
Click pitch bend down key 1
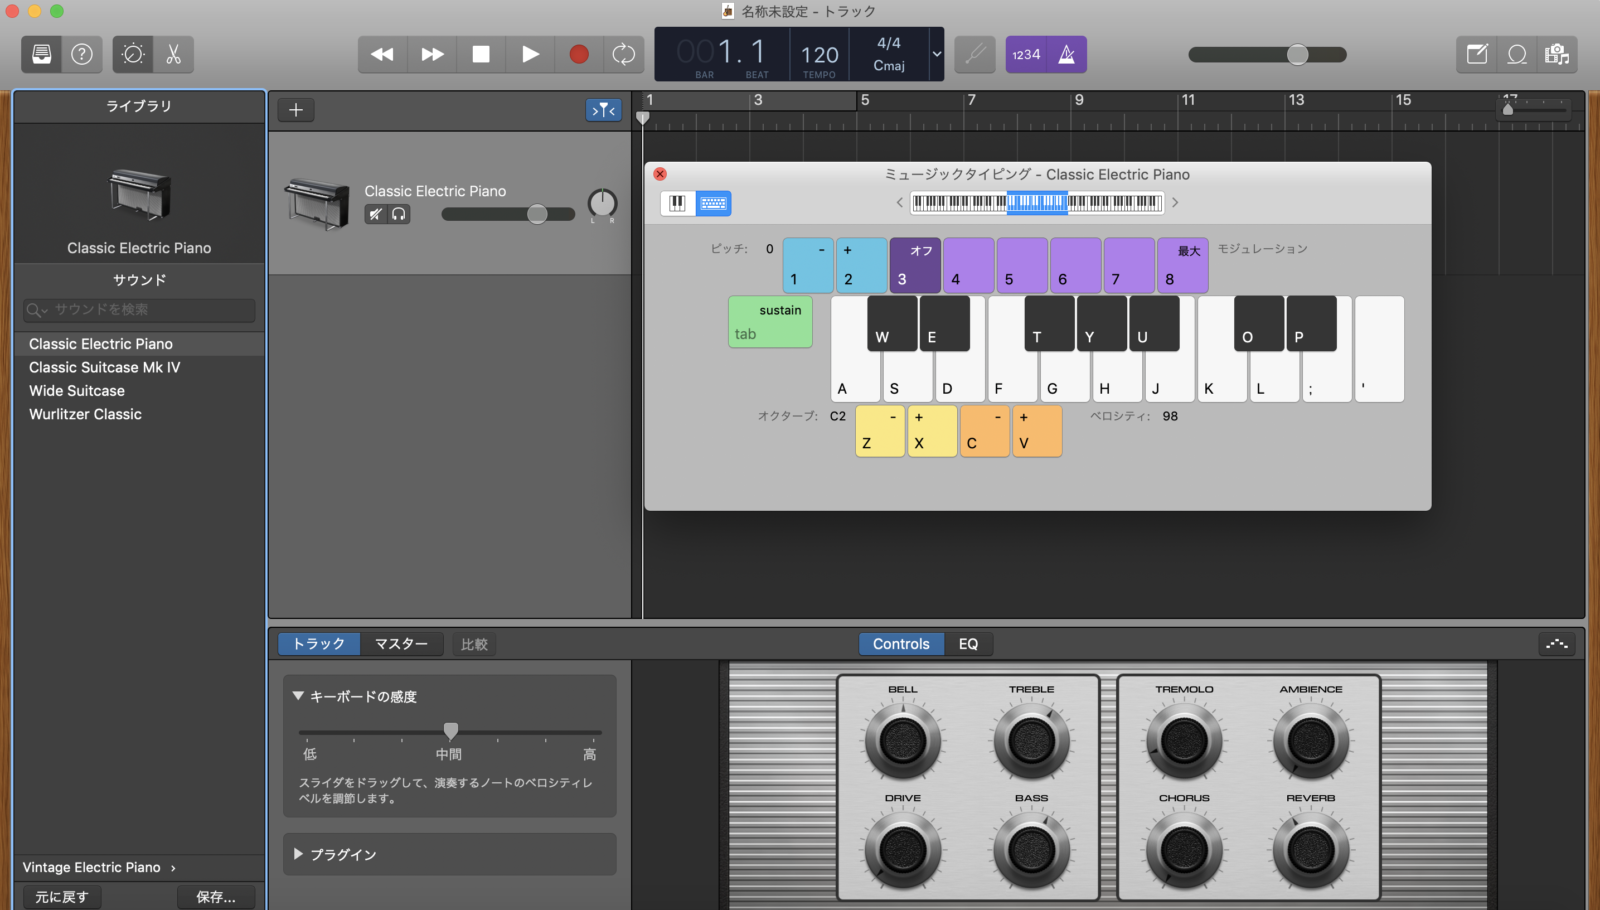pyautogui.click(x=808, y=265)
